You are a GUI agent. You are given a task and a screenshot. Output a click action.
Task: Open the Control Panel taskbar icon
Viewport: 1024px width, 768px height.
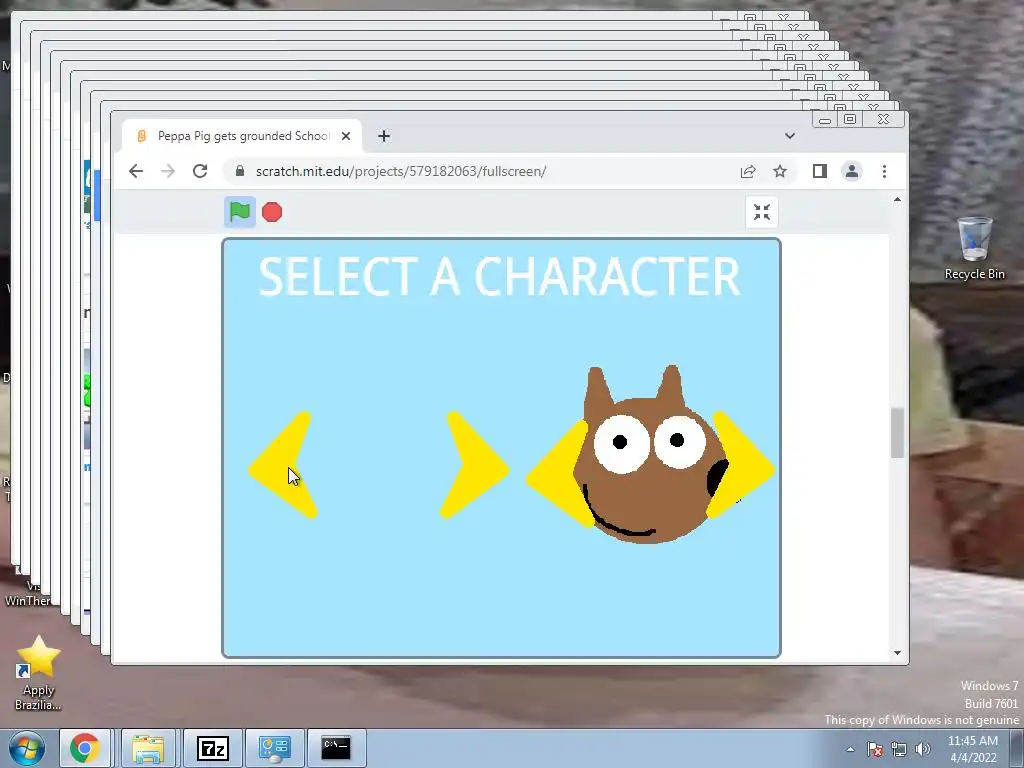(274, 748)
